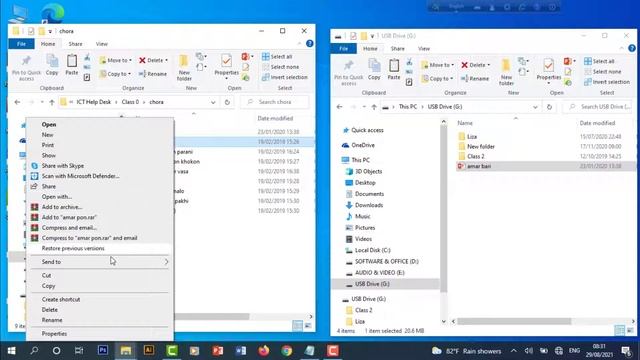
Task: Select OneDrive in navigation pane
Action: click(x=363, y=145)
